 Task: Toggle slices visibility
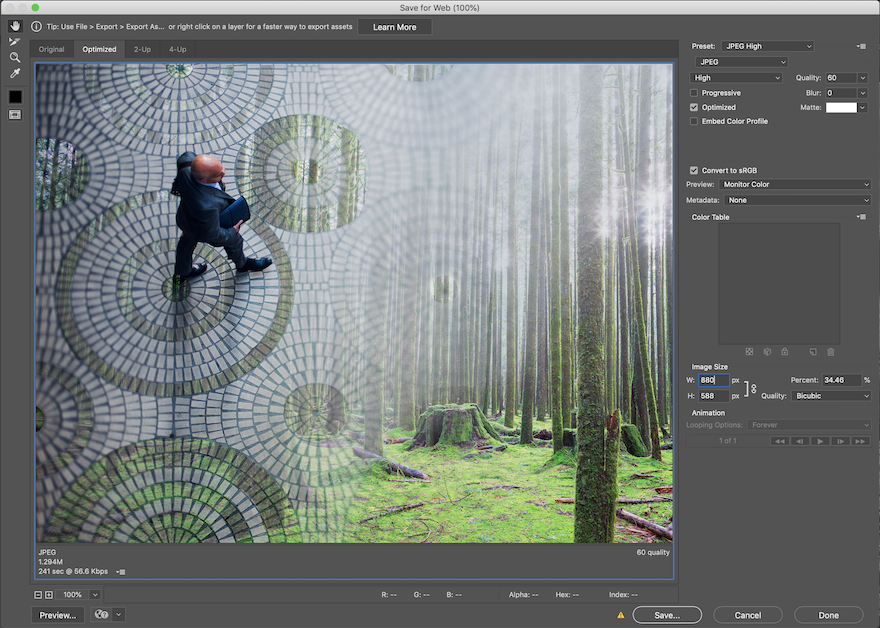(13, 113)
